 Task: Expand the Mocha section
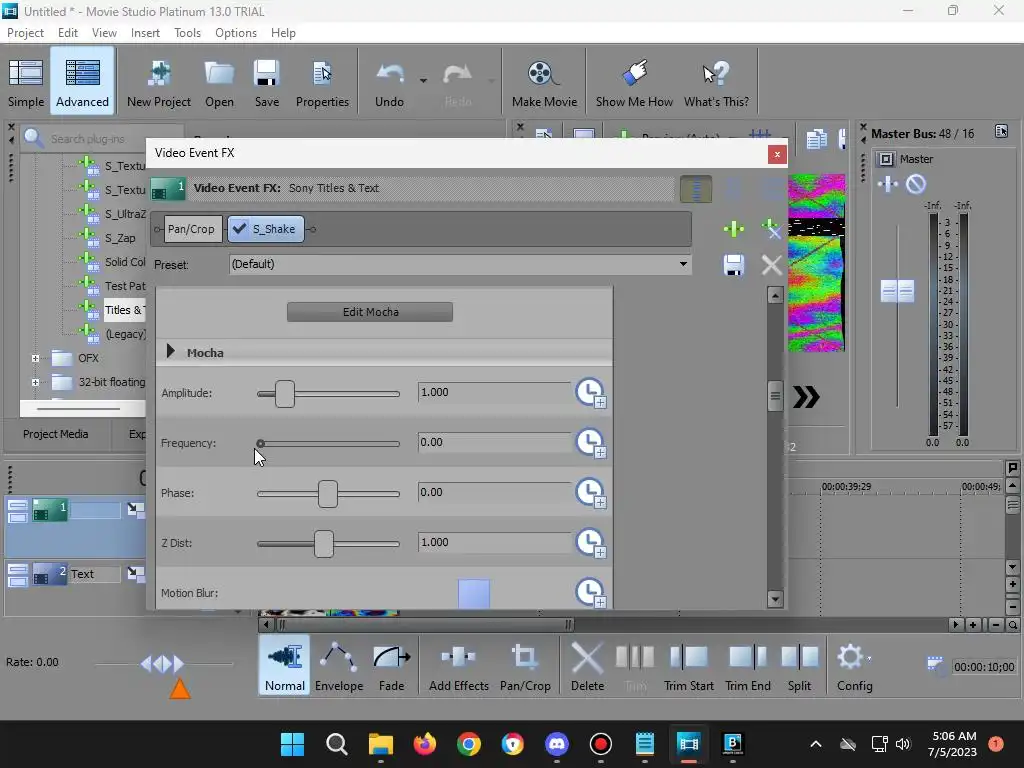coord(170,351)
